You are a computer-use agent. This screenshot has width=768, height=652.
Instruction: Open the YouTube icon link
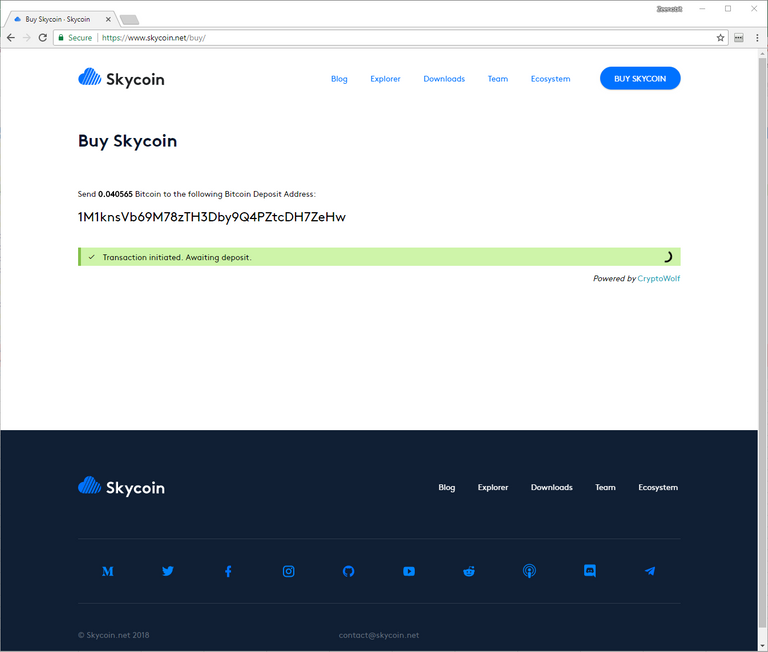click(409, 571)
